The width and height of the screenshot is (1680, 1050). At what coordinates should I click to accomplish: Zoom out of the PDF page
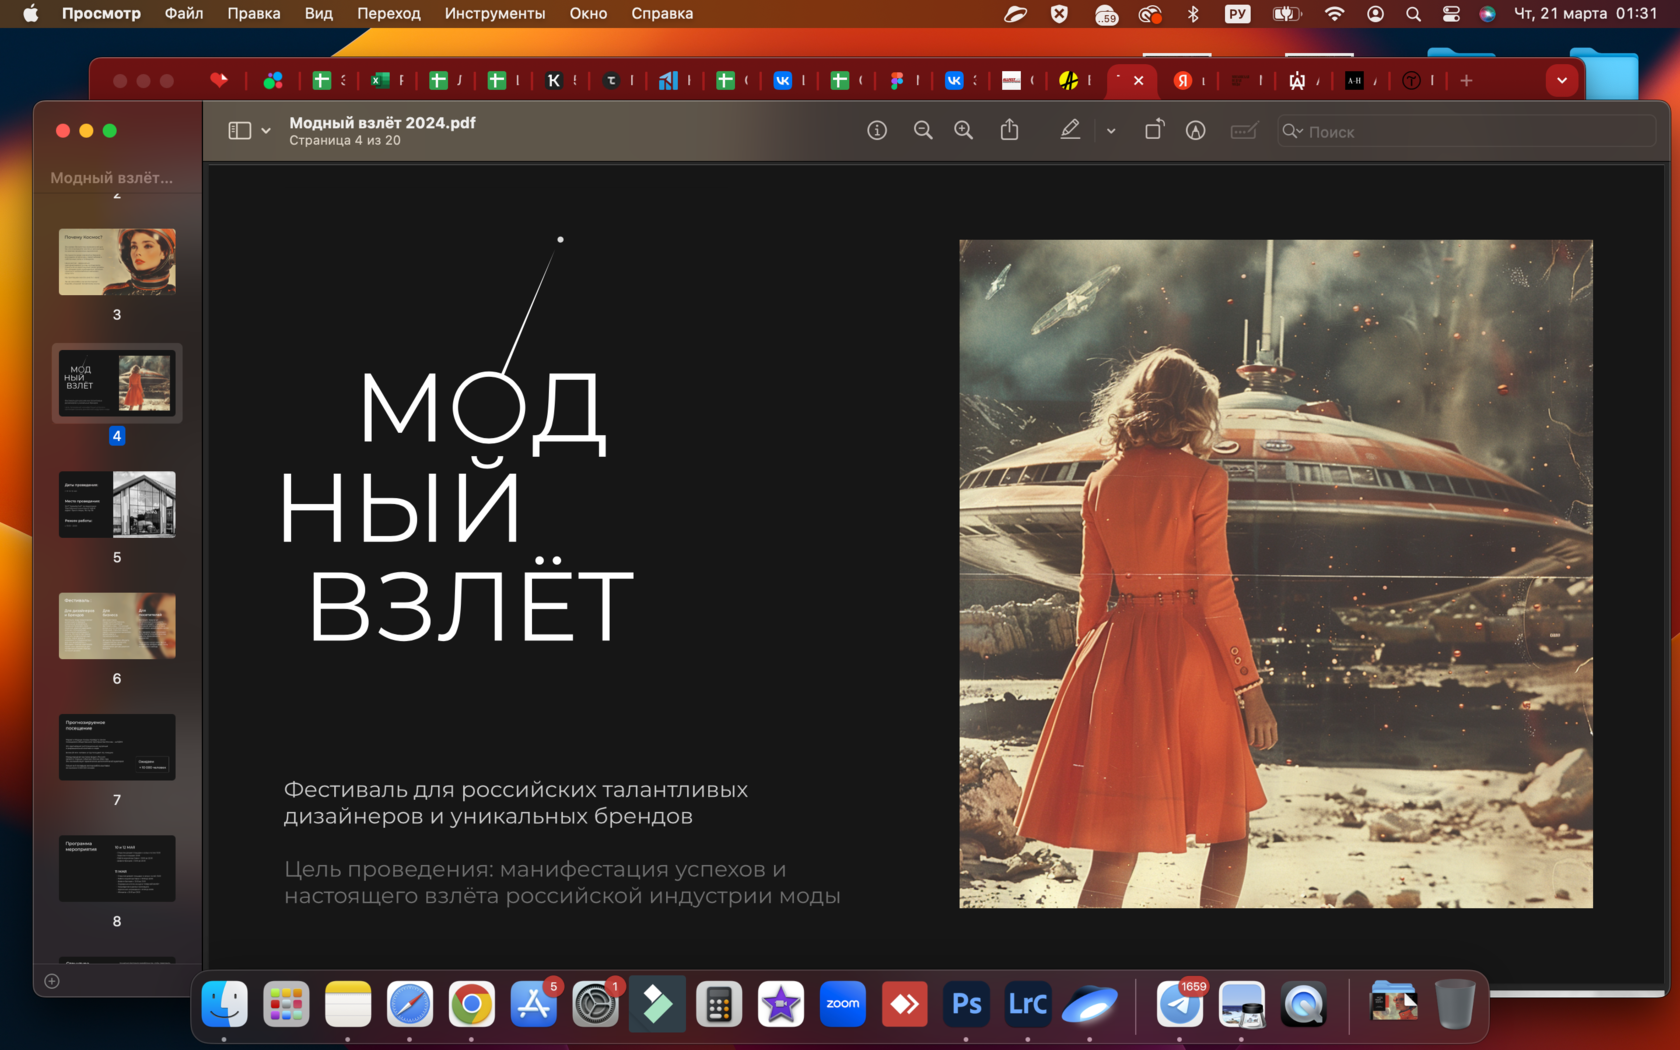tap(923, 131)
